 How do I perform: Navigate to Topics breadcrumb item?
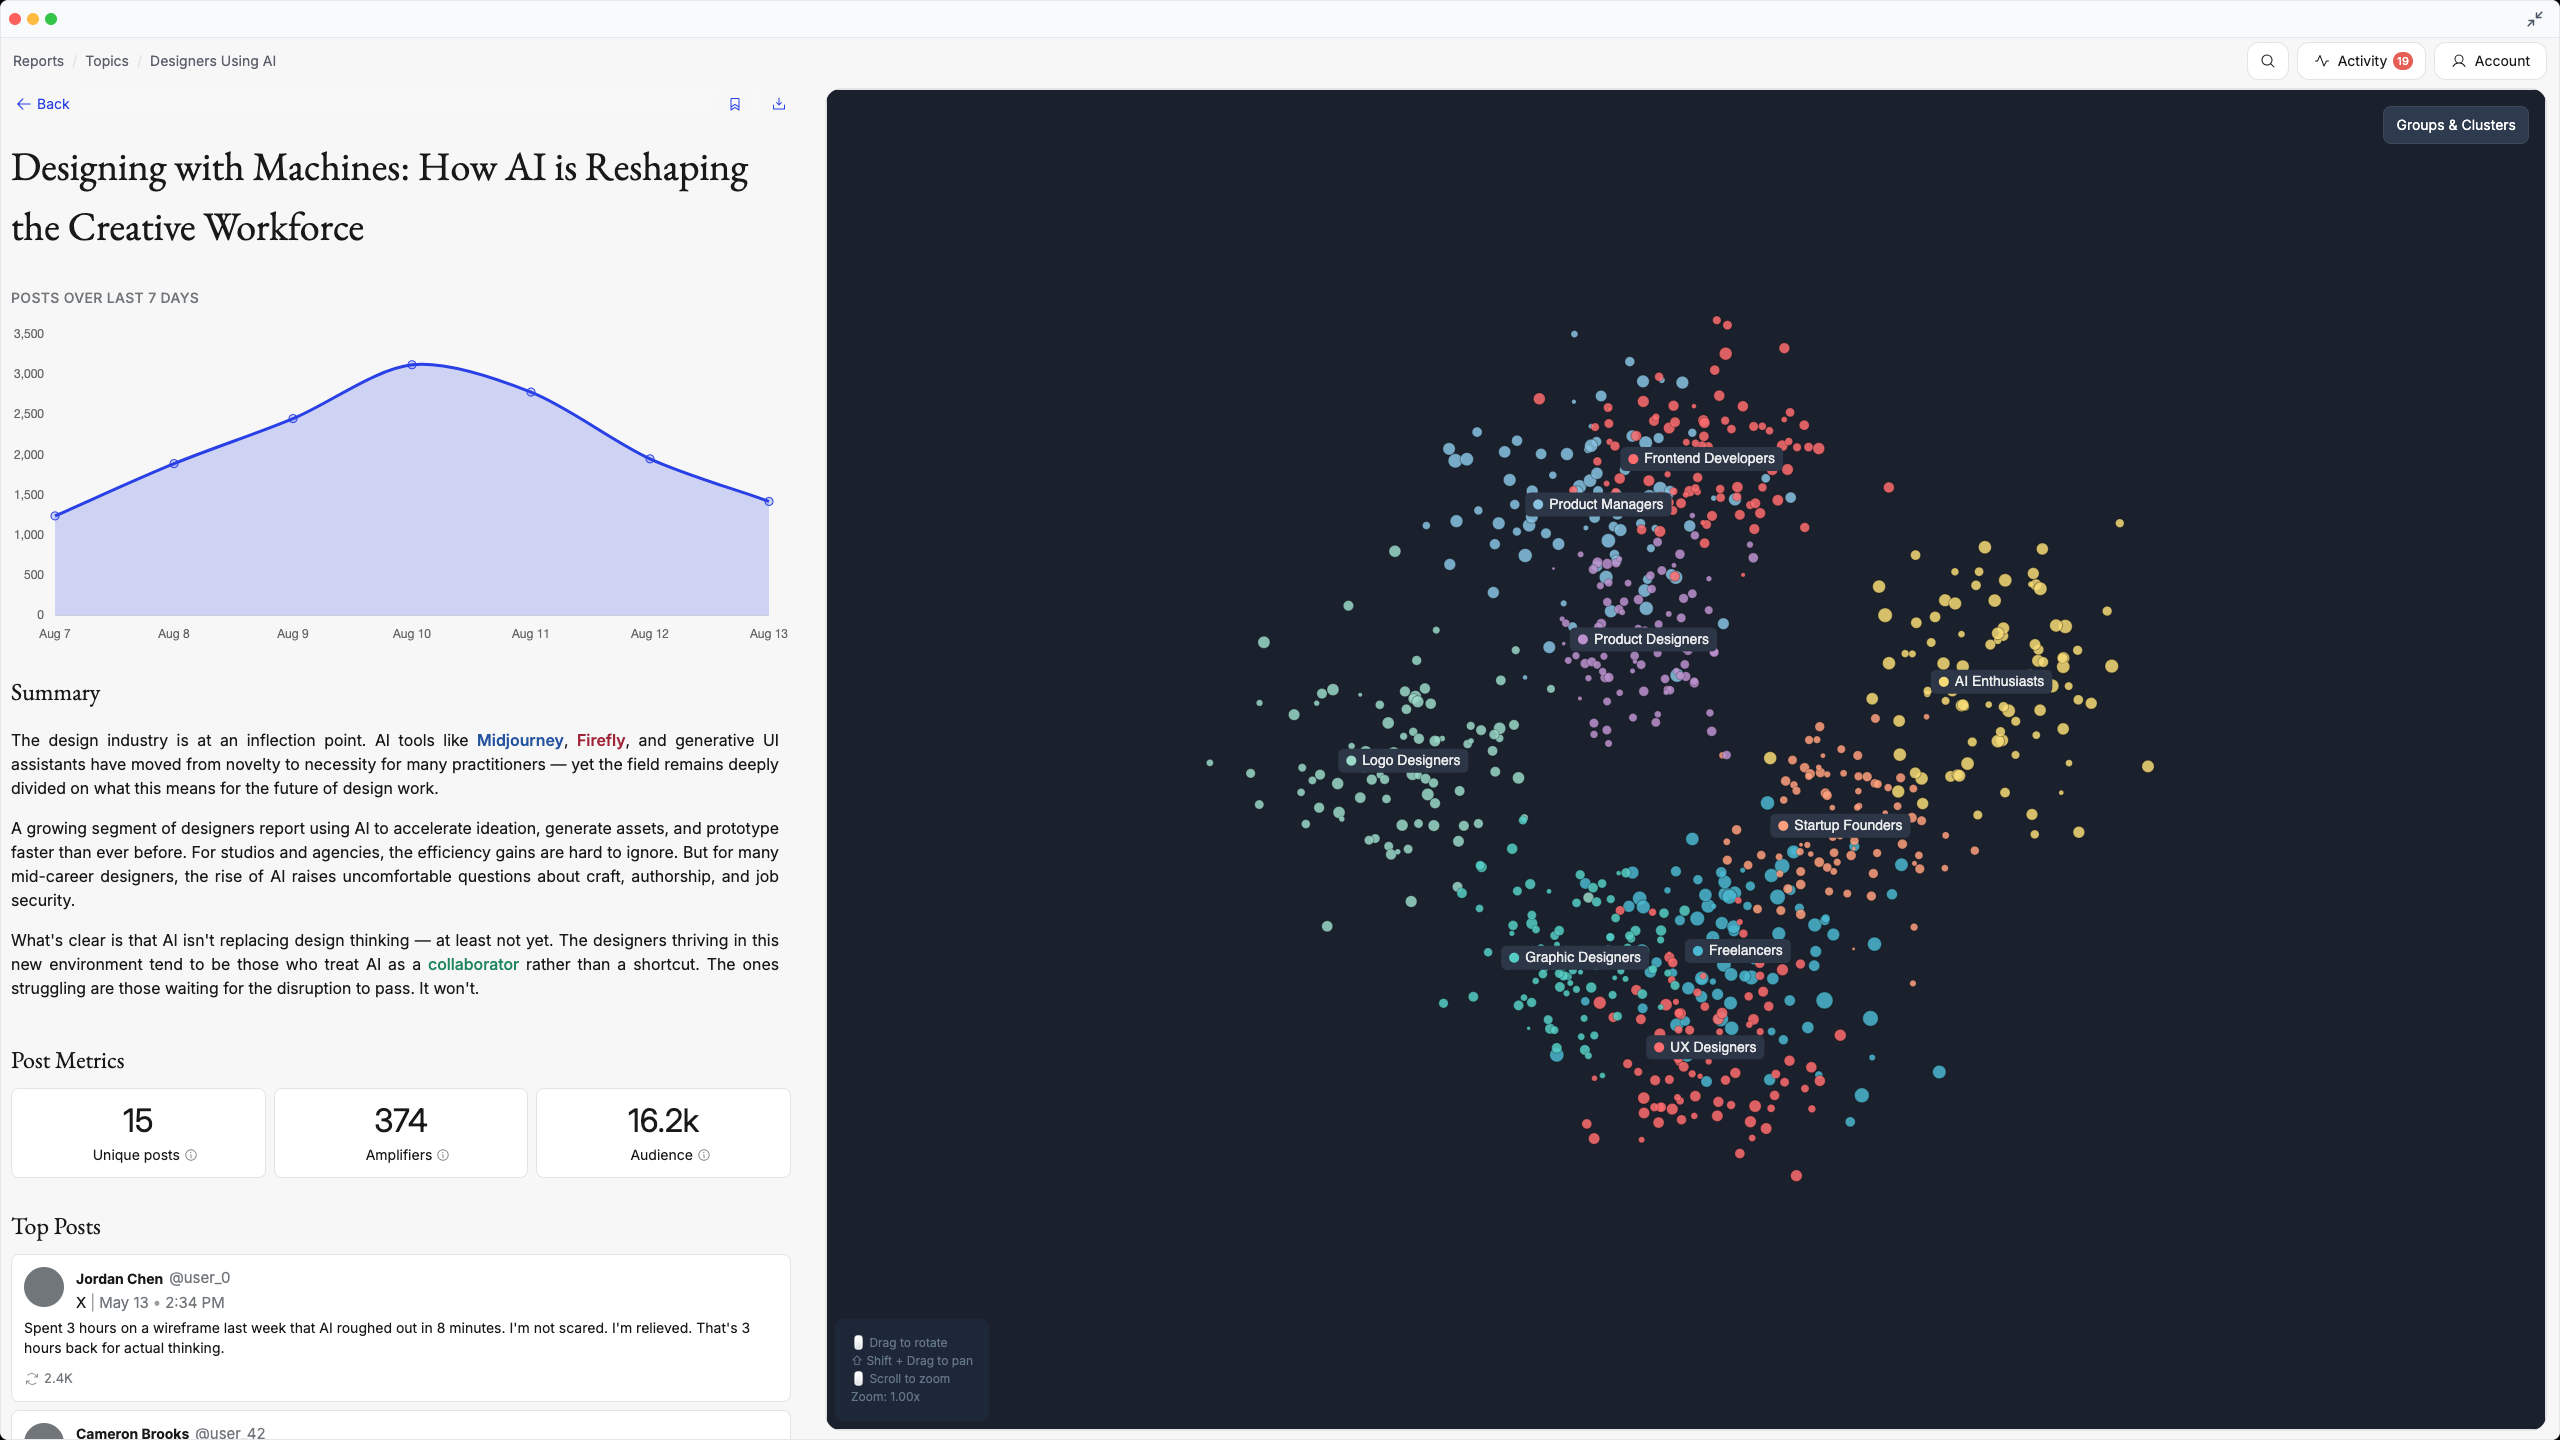tap(107, 61)
